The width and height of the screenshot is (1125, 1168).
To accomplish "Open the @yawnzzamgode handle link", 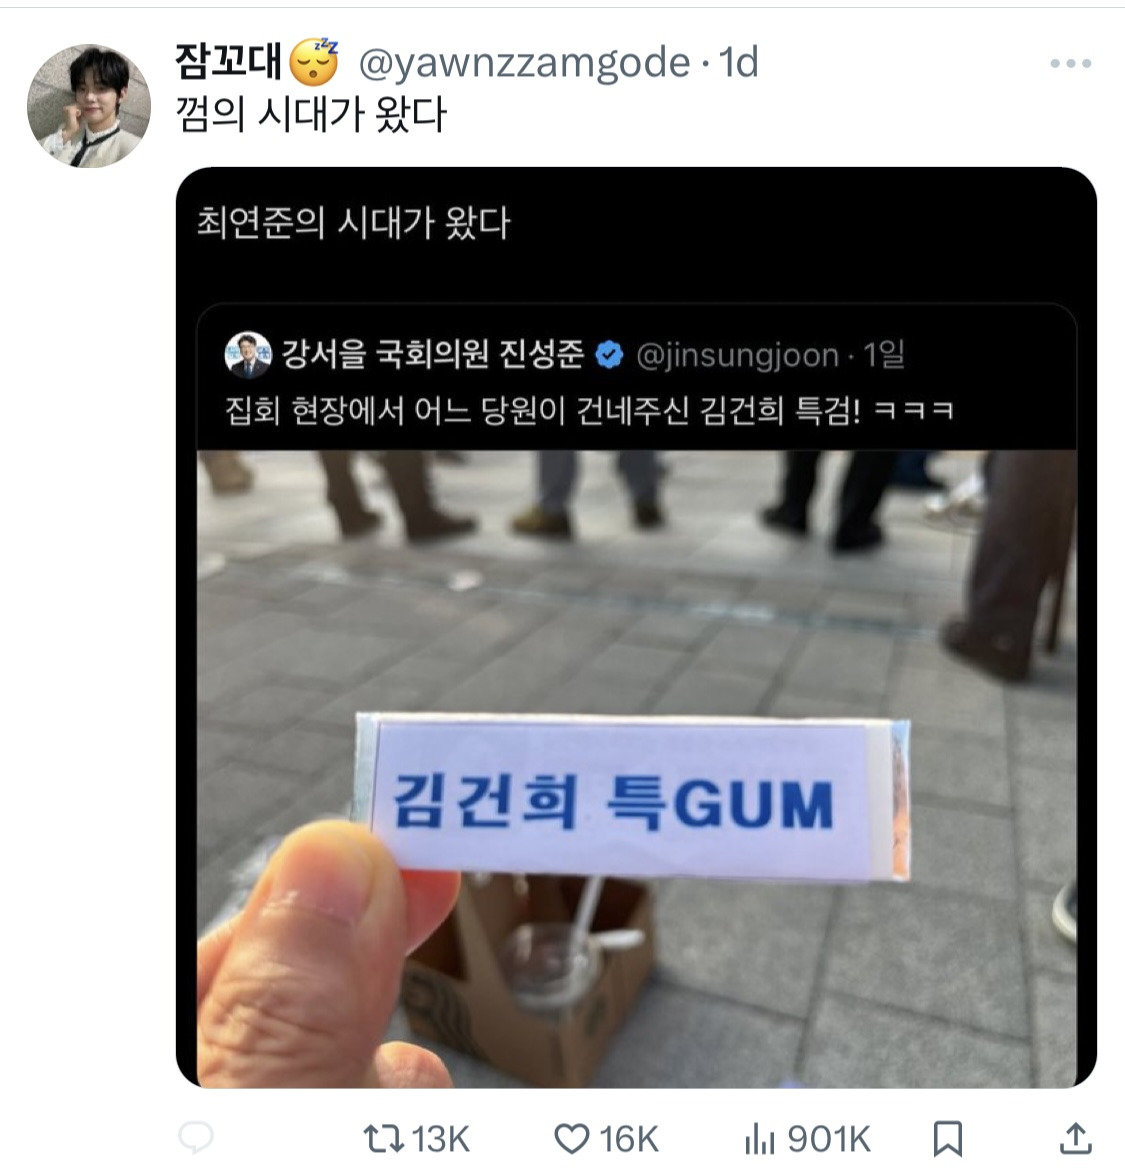I will (x=525, y=62).
